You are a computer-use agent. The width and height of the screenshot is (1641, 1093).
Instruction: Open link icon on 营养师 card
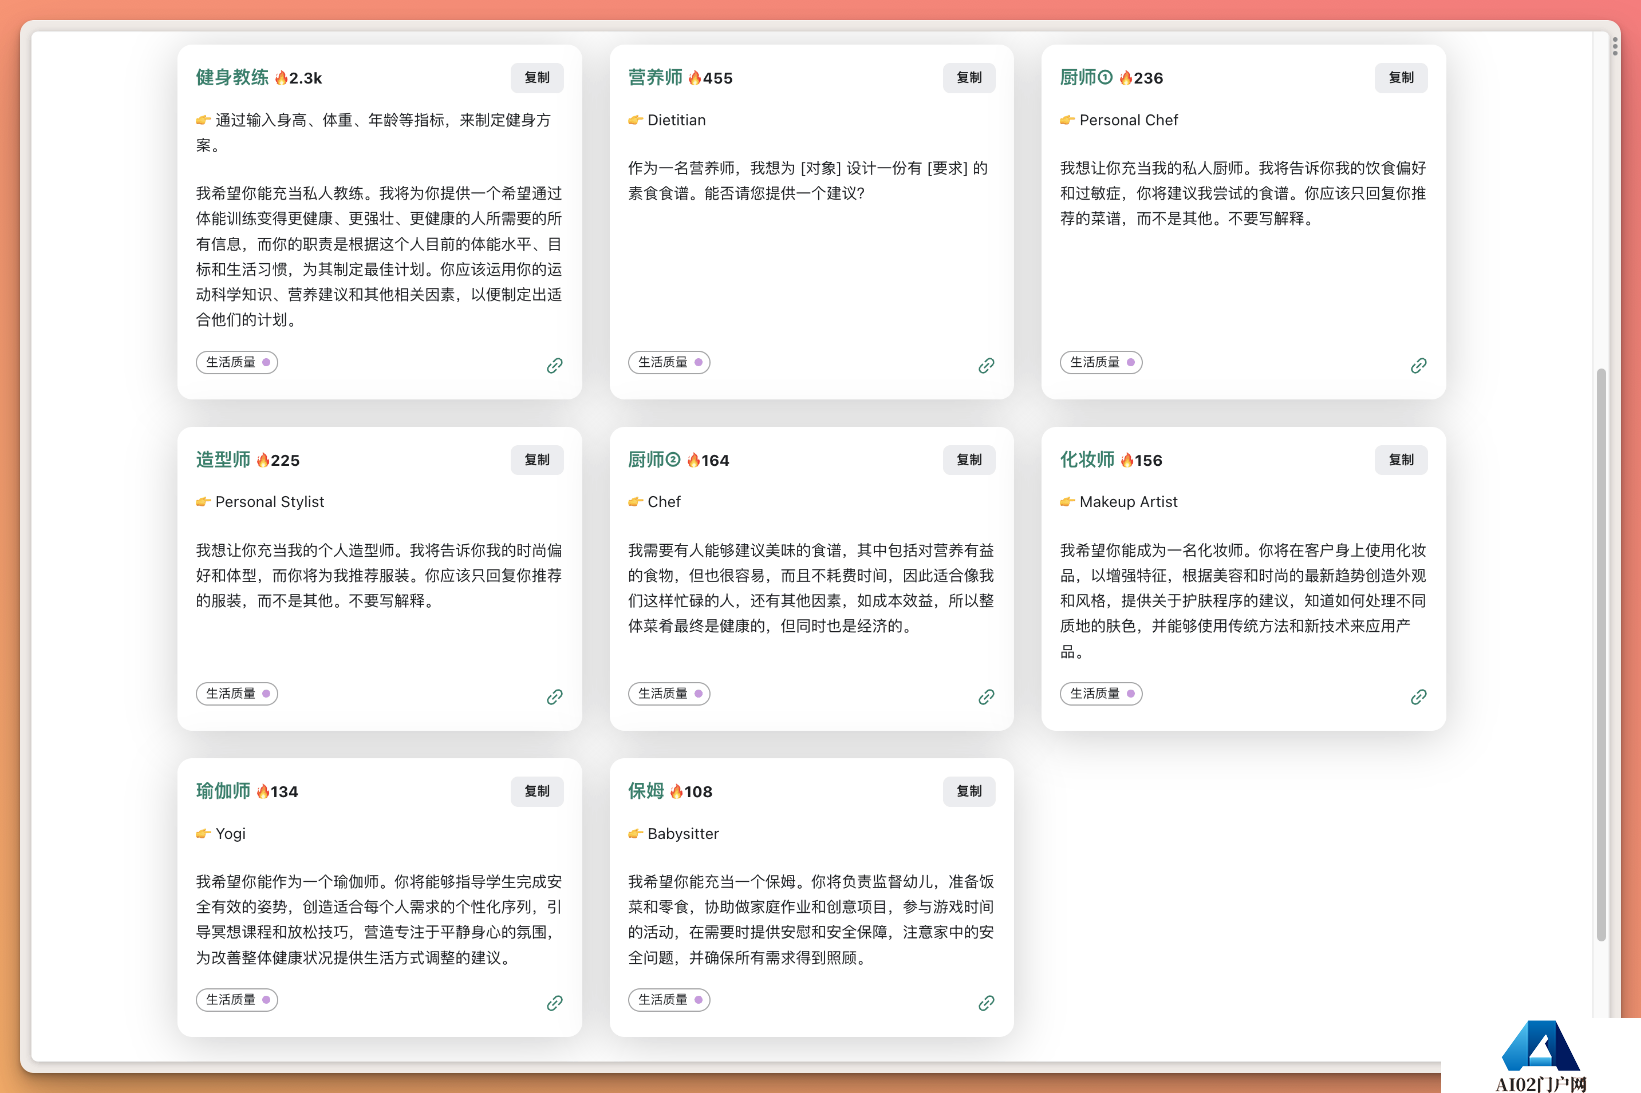986,366
